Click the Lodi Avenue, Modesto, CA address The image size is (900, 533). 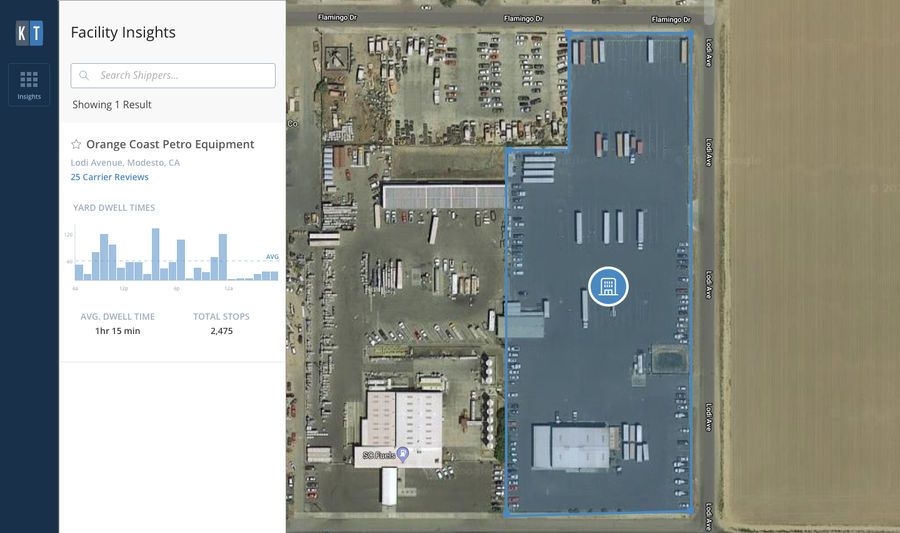[x=125, y=162]
